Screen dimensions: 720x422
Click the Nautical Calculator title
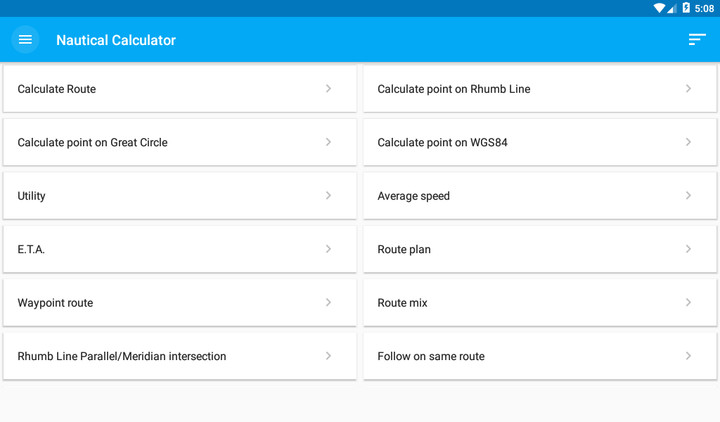click(116, 40)
